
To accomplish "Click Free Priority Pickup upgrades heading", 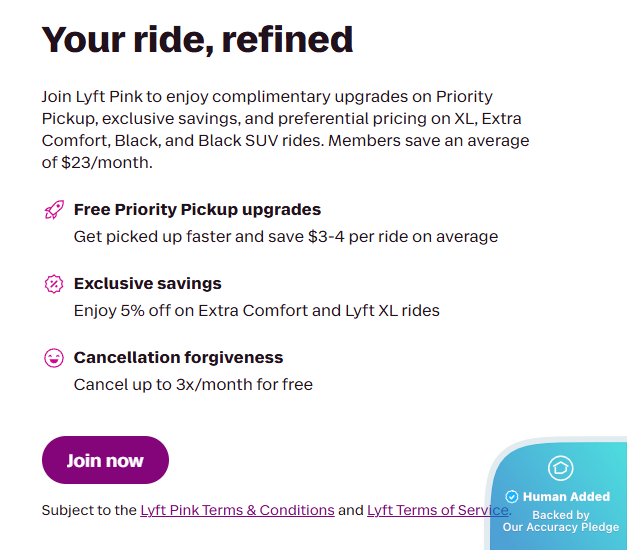I will [197, 210].
